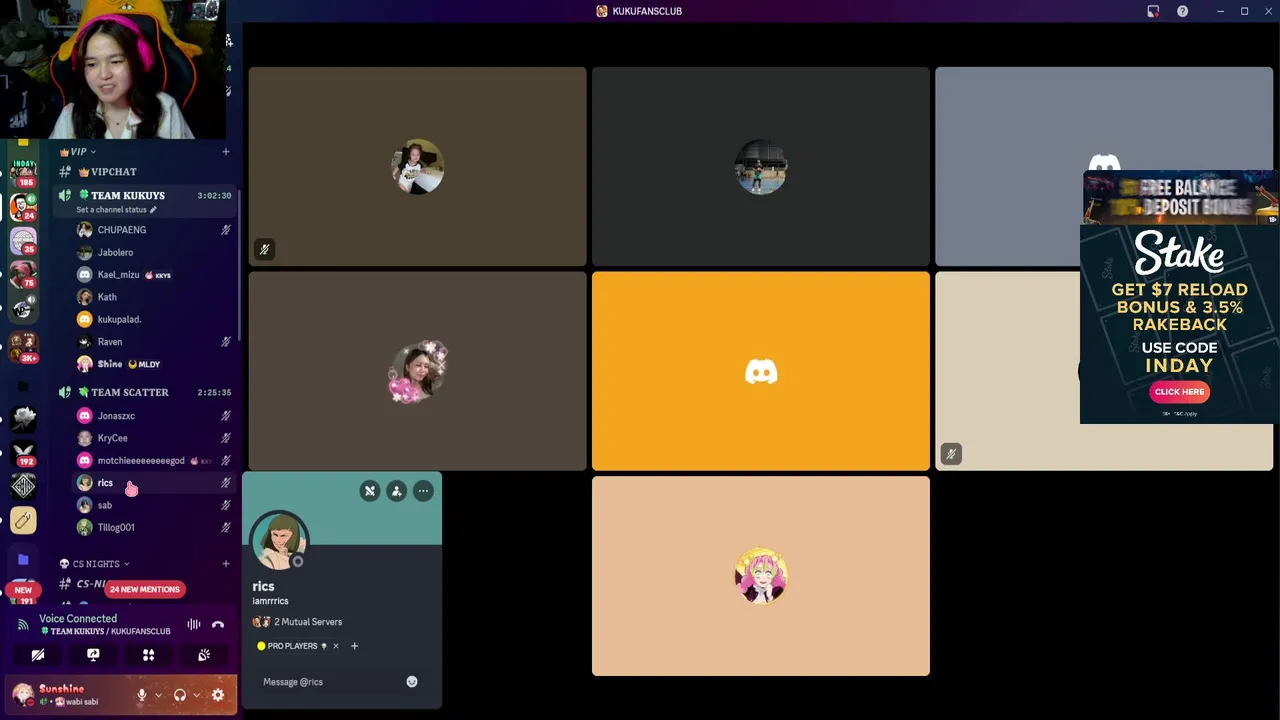Viewport: 1280px width, 720px height.
Task: Open the server icon with 35 badge
Action: click(23, 240)
